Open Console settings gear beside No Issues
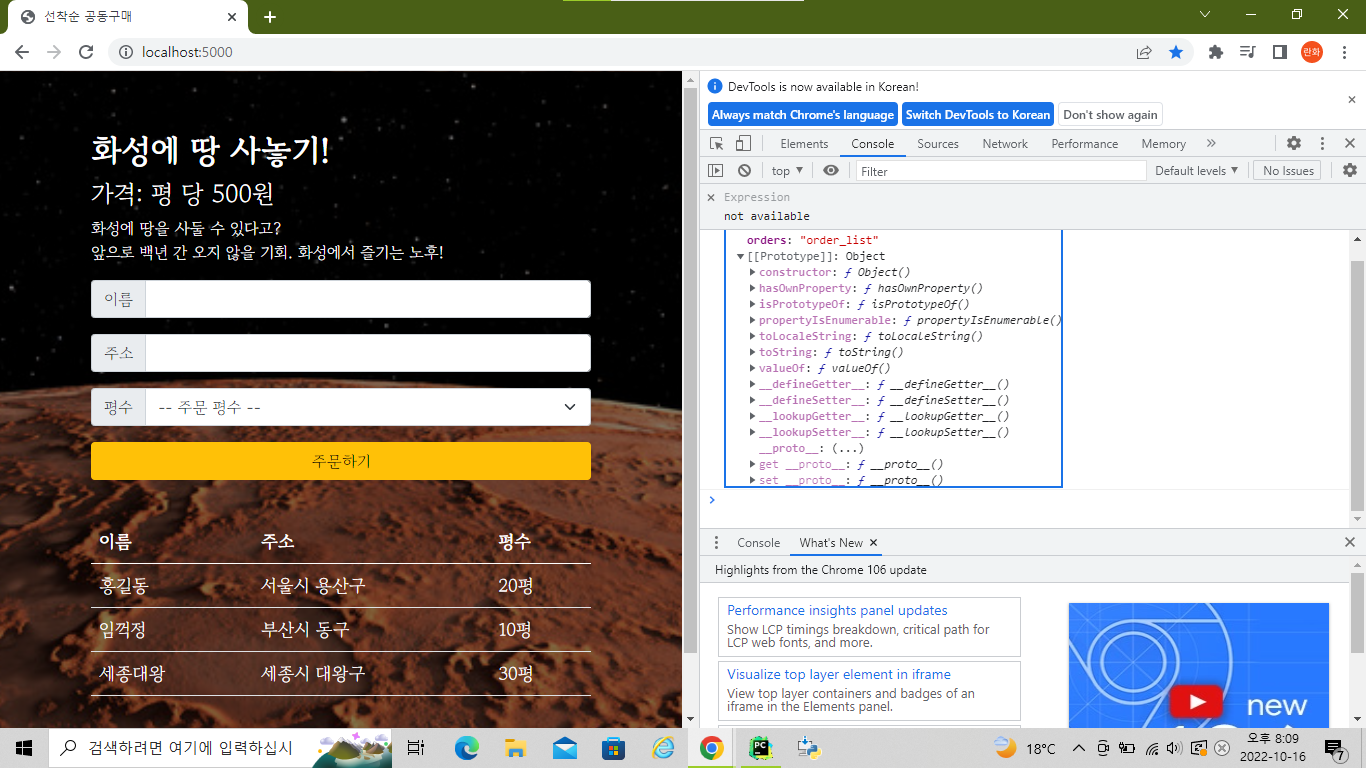Image resolution: width=1366 pixels, height=768 pixels. 1350,171
